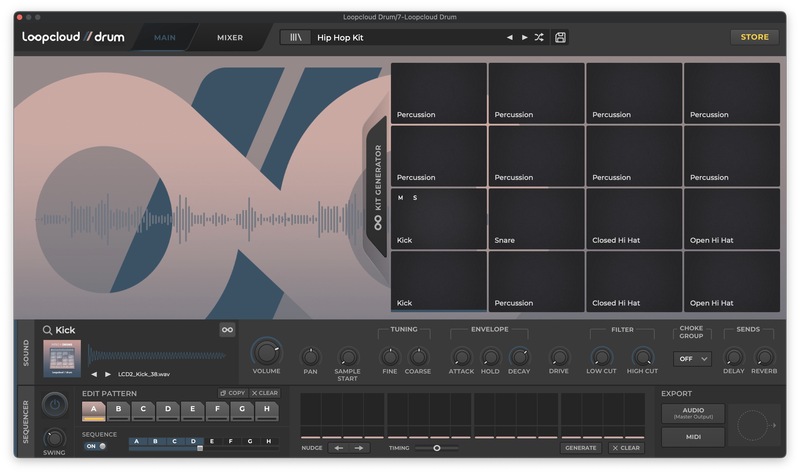Viewport: 800px width, 474px height.
Task: Load the next kit preset arrow
Action: (x=524, y=37)
